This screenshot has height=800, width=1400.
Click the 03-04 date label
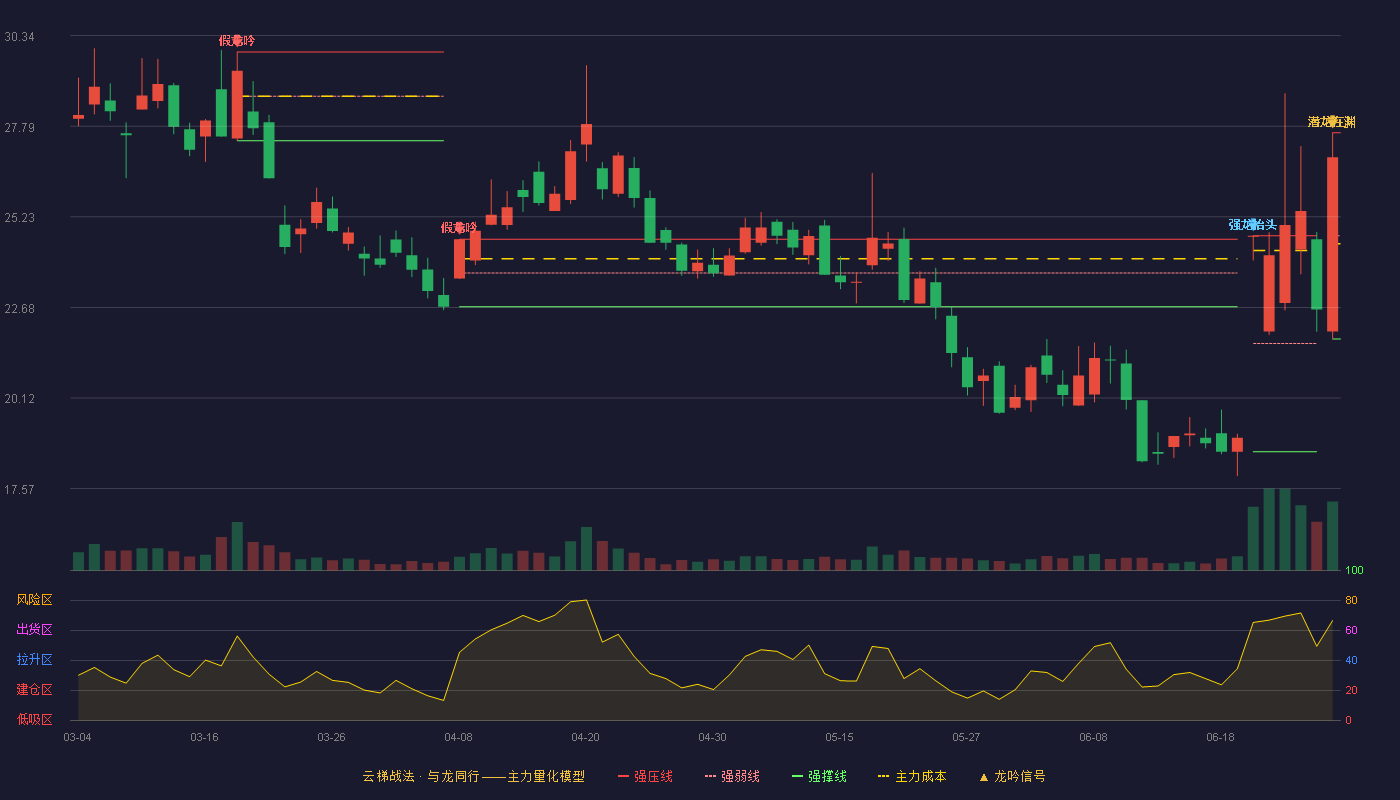pyautogui.click(x=77, y=737)
